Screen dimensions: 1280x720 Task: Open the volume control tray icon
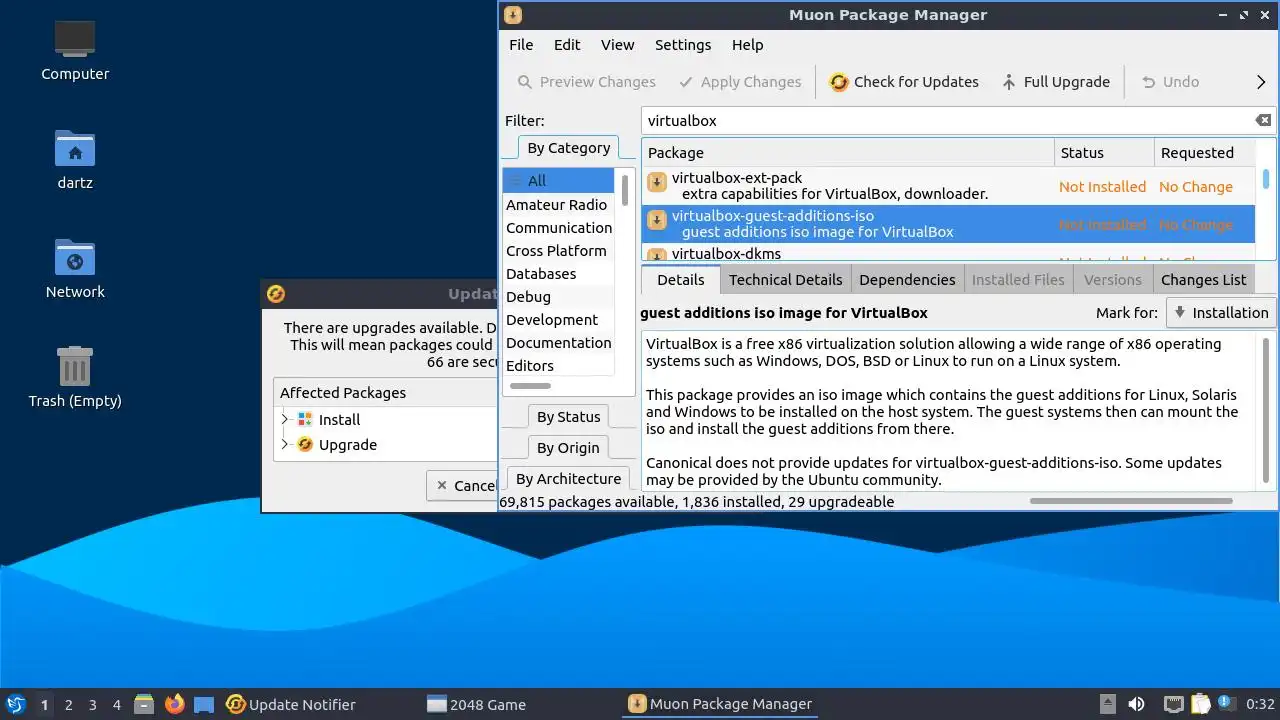(x=1137, y=704)
